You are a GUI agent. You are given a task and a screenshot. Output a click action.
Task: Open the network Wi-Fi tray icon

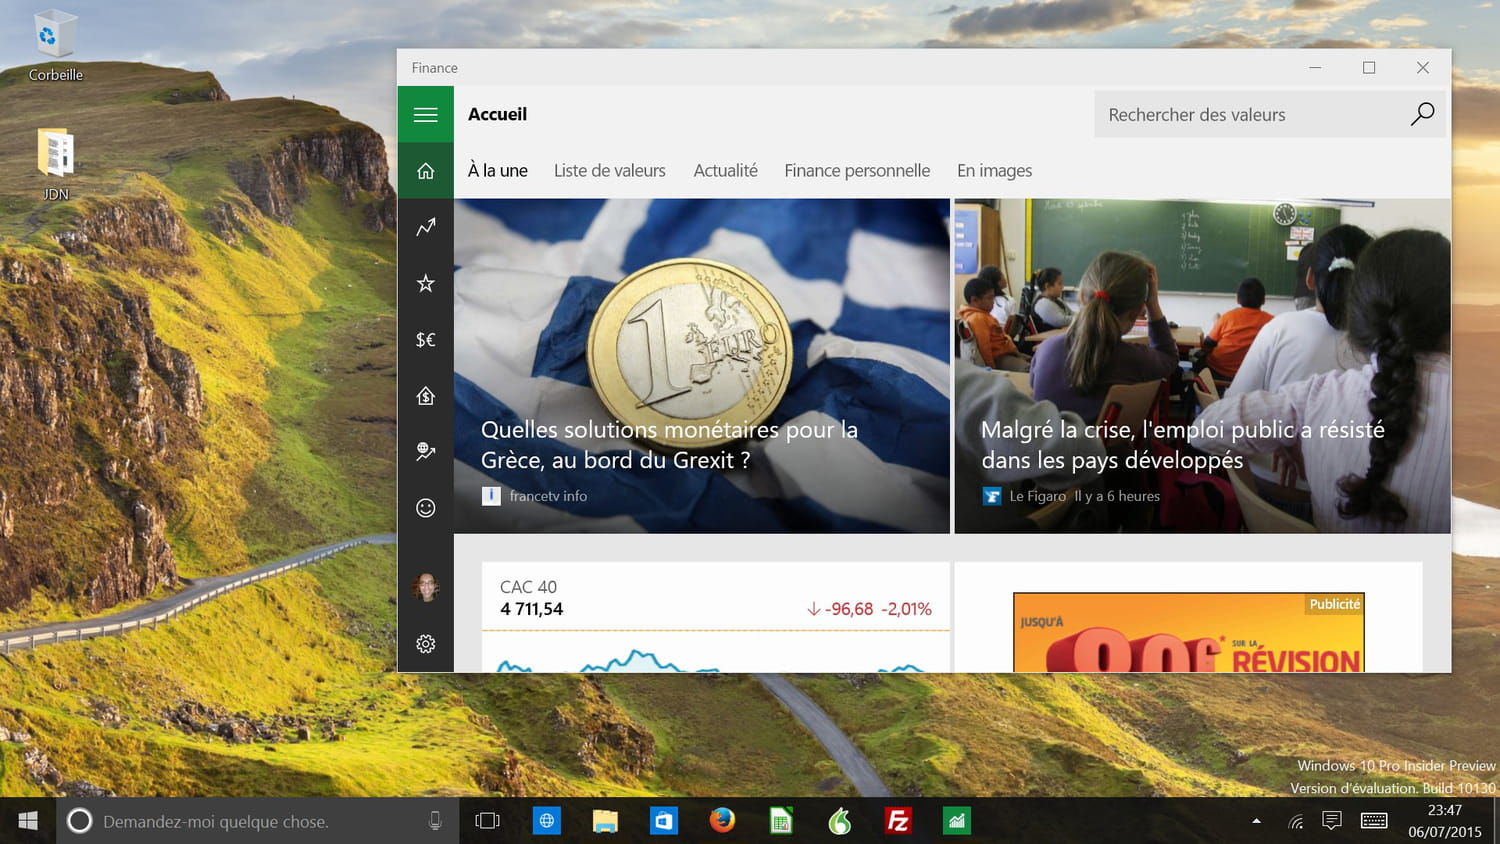[1295, 821]
